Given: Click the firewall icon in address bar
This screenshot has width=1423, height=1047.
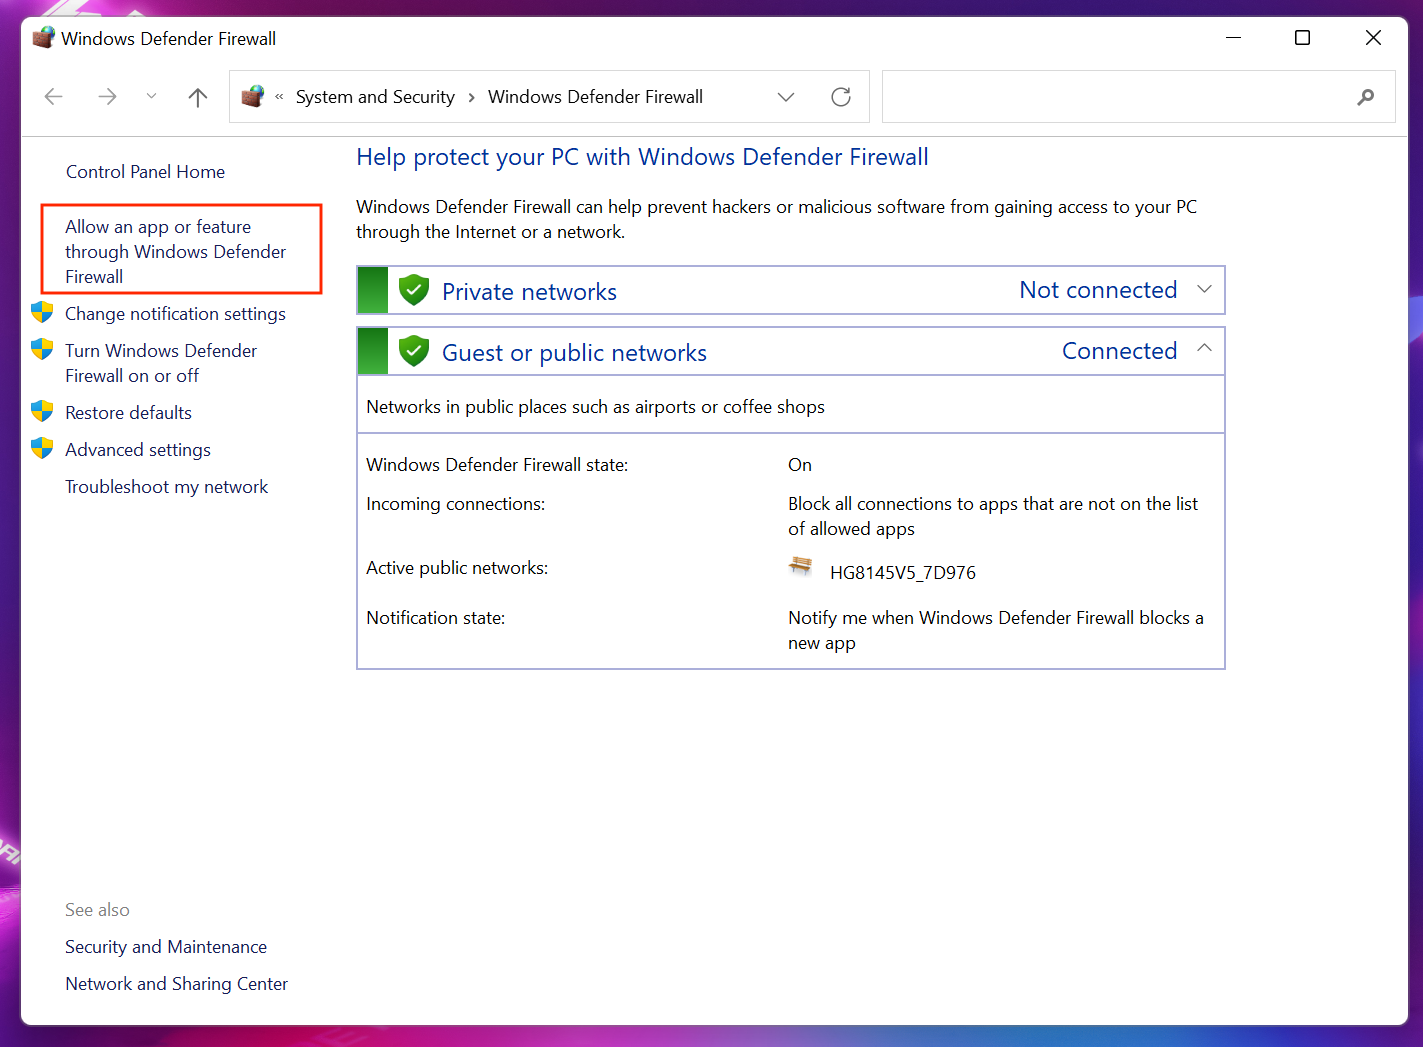Looking at the screenshot, I should click(x=253, y=97).
